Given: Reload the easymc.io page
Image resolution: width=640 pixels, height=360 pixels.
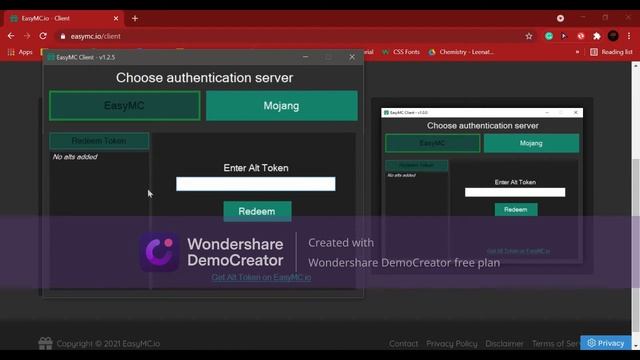Looking at the screenshot, I should coord(43,36).
